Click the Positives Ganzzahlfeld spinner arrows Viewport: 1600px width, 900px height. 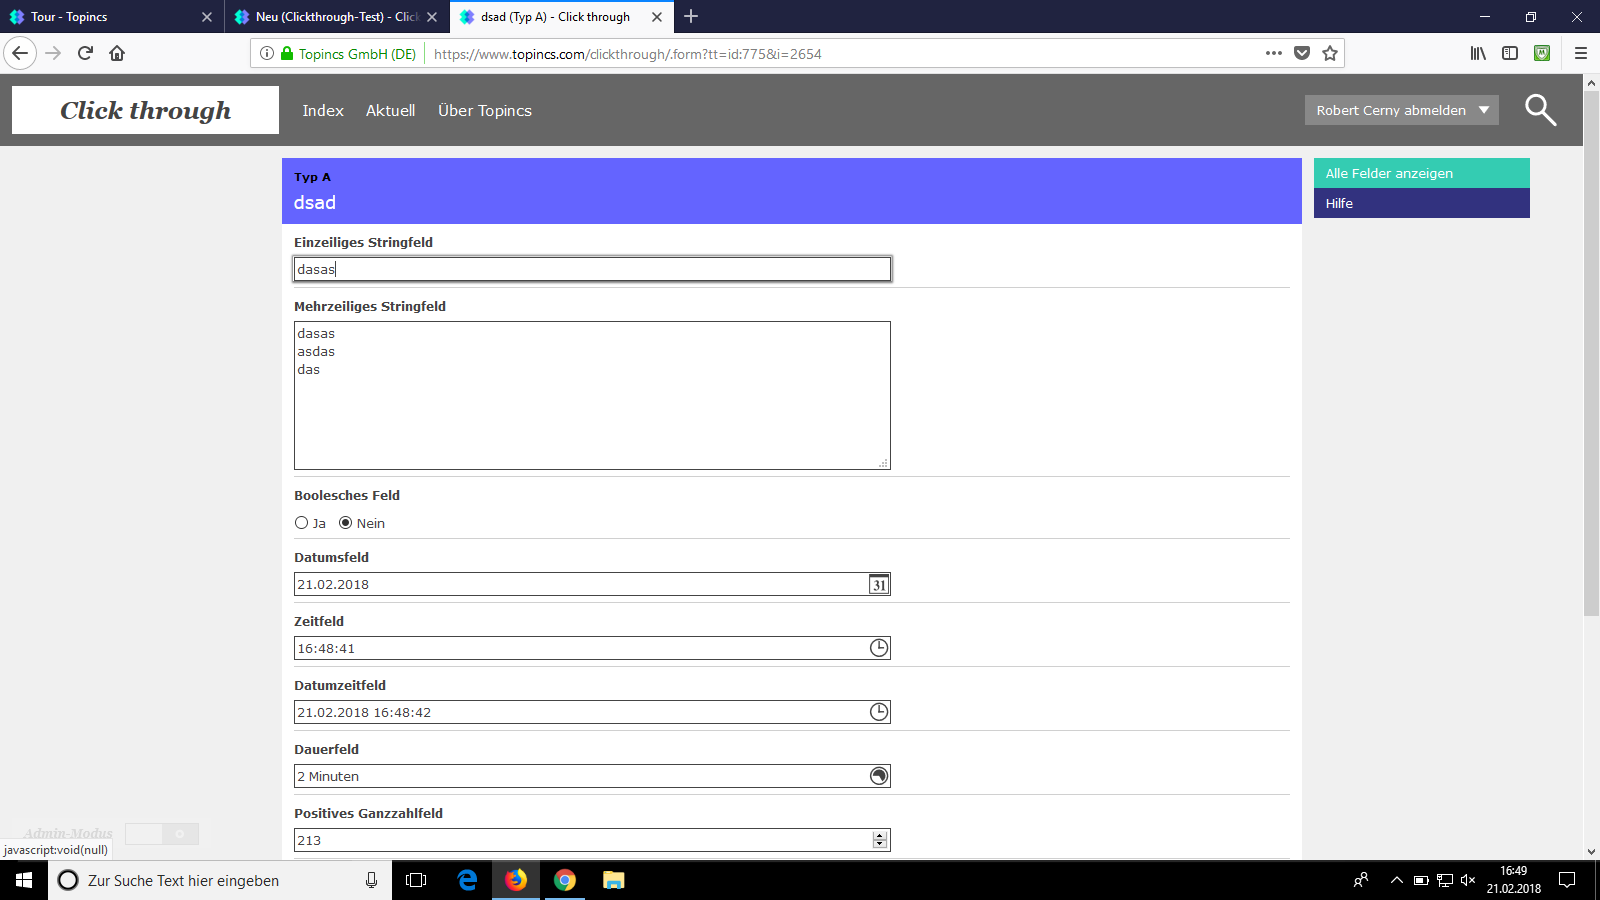879,840
